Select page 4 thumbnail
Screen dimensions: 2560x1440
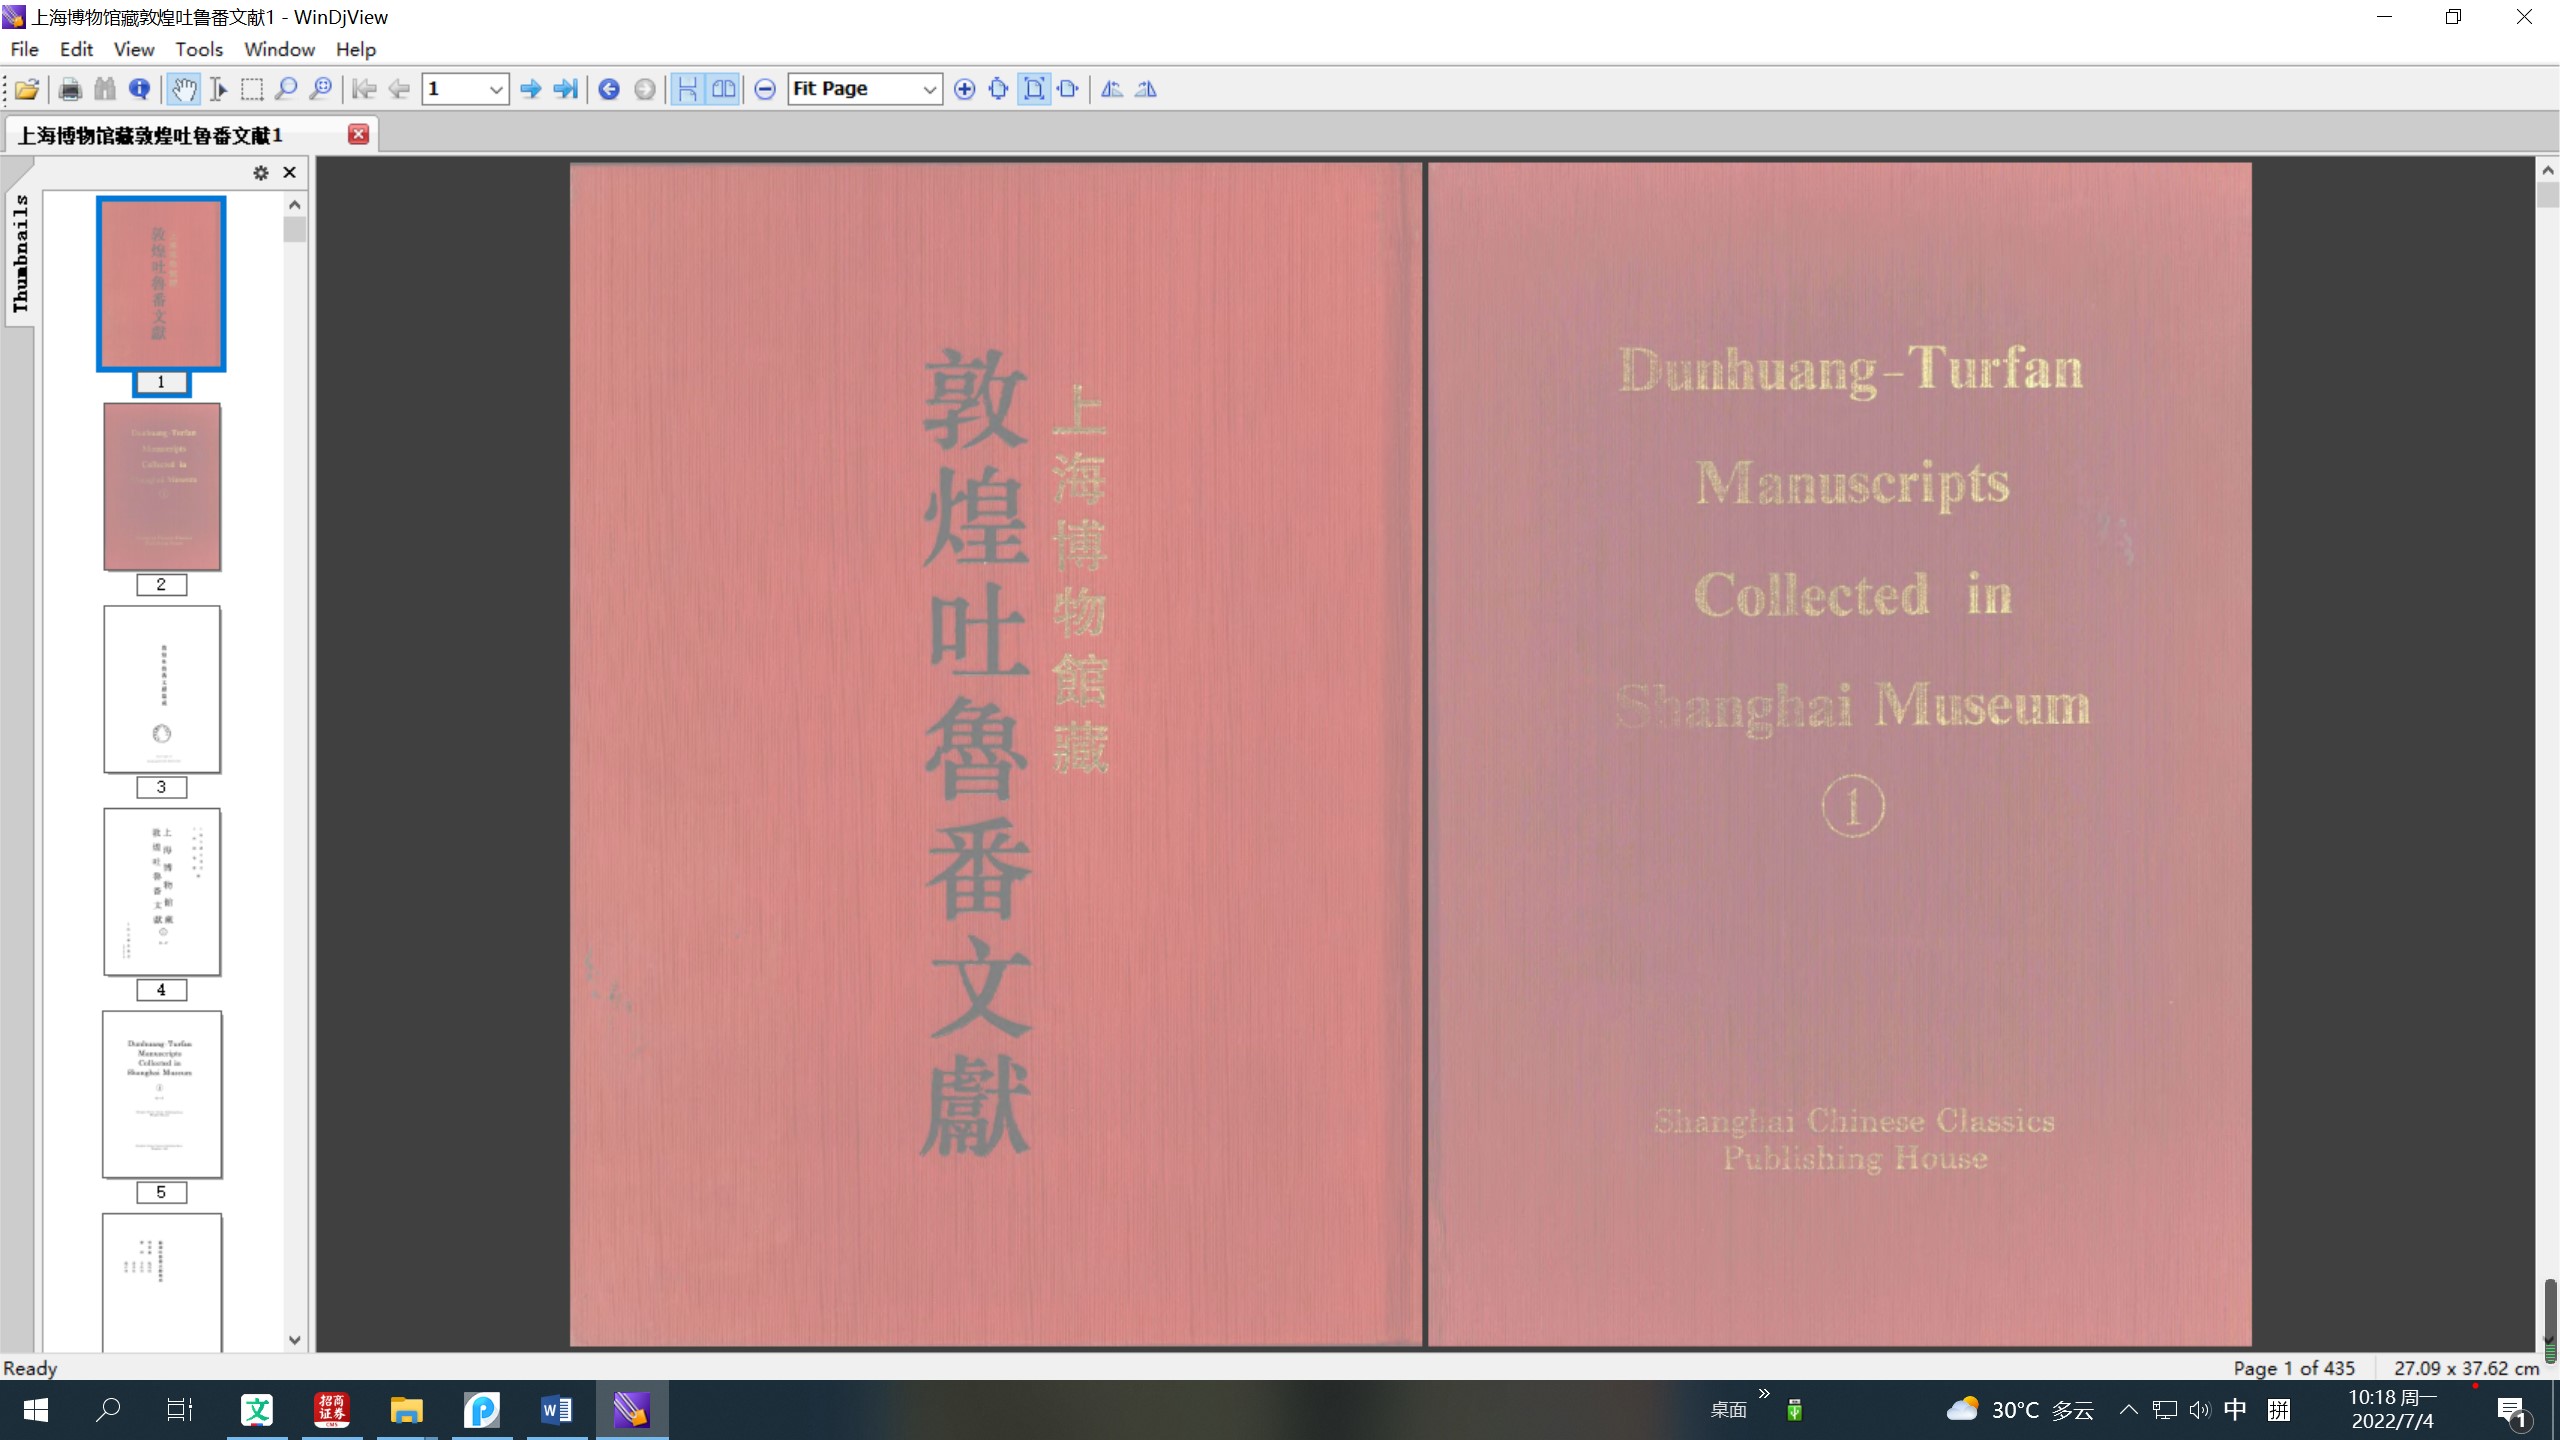[162, 892]
